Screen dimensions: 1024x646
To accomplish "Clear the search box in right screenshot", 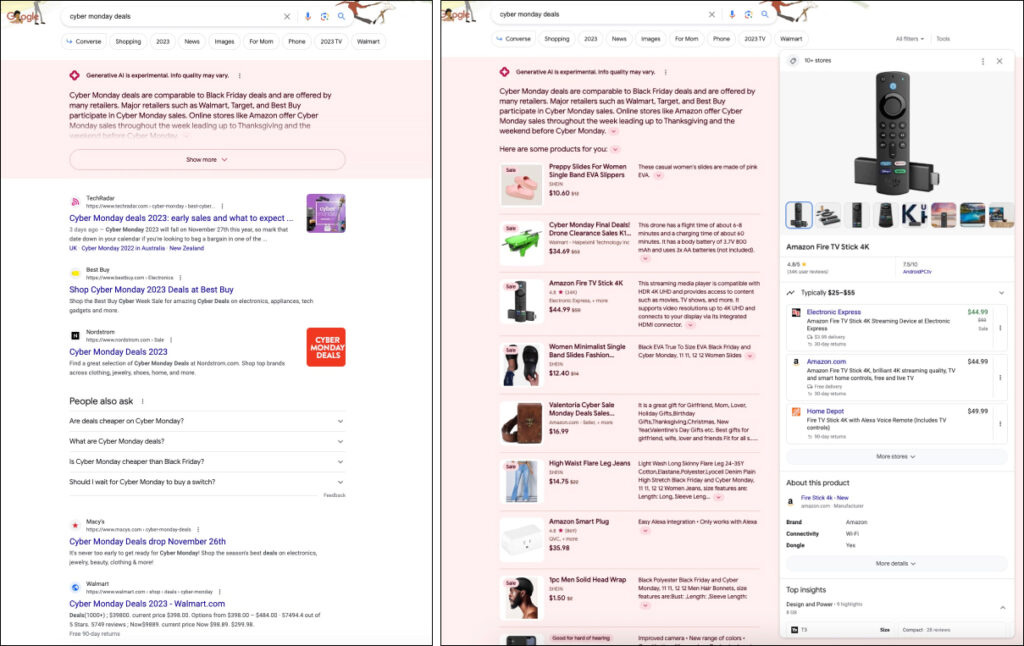I will 712,14.
